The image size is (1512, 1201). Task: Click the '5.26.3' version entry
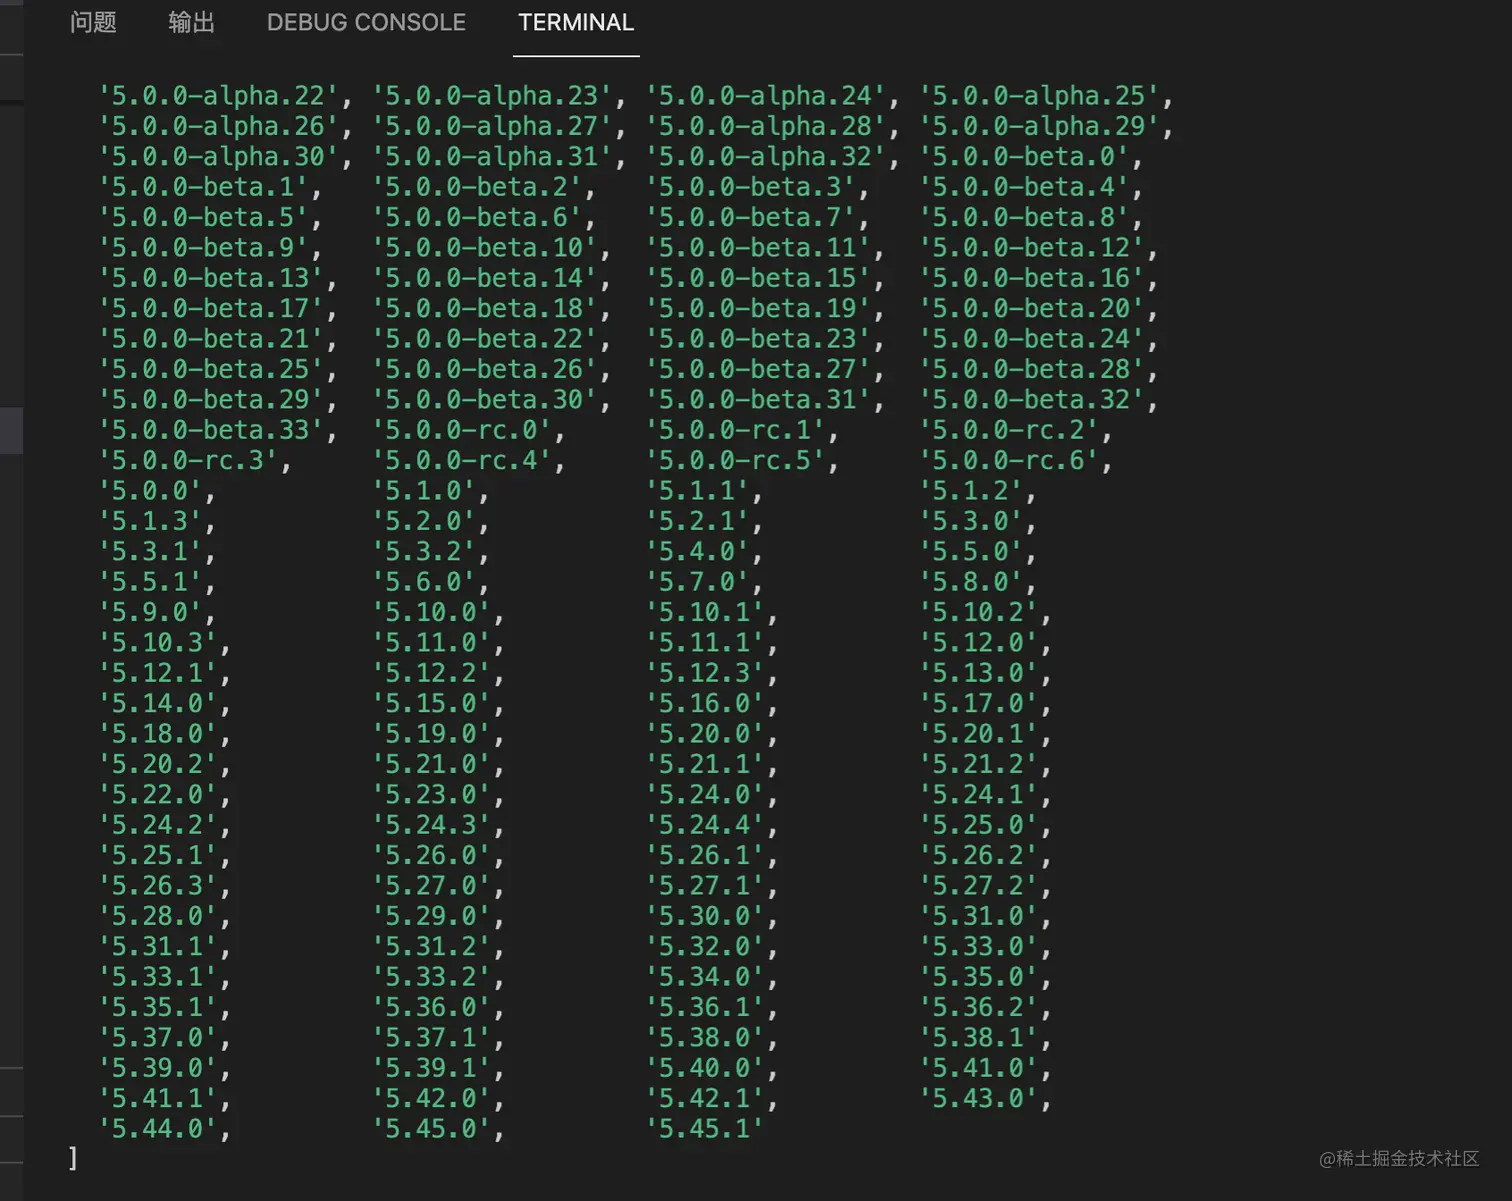(x=158, y=886)
